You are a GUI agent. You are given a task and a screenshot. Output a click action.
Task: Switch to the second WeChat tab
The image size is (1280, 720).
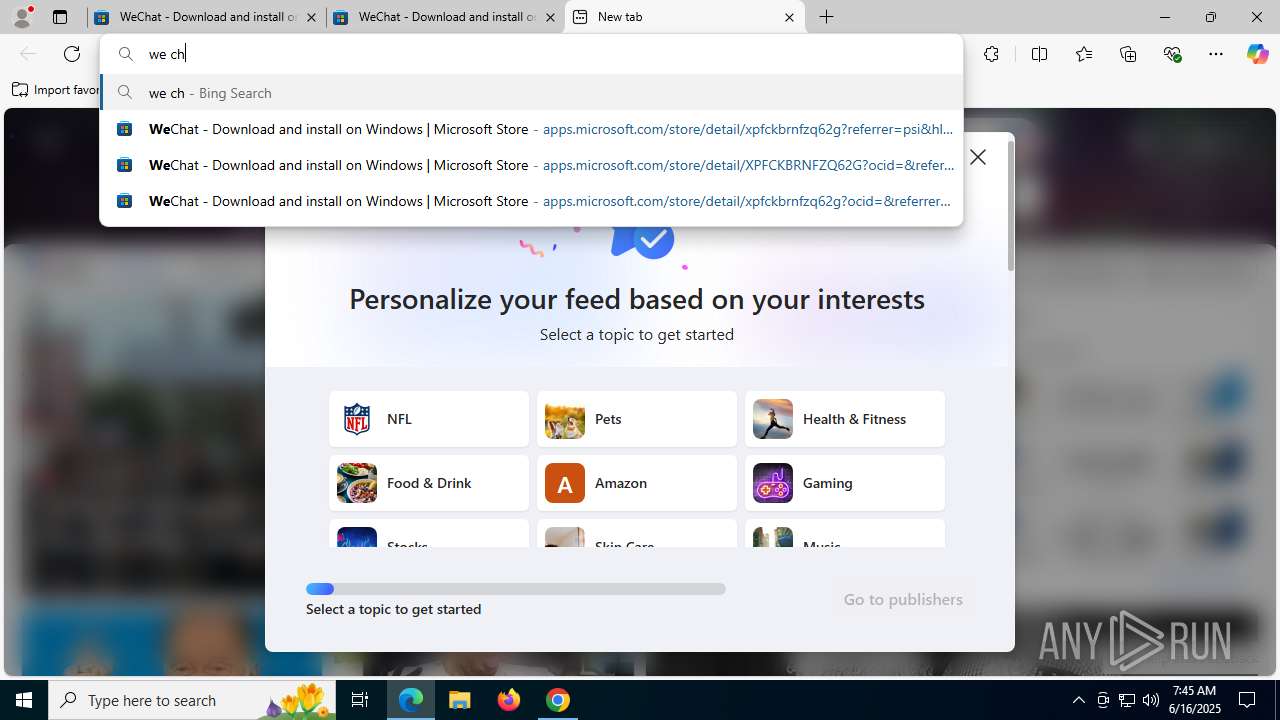(x=445, y=17)
